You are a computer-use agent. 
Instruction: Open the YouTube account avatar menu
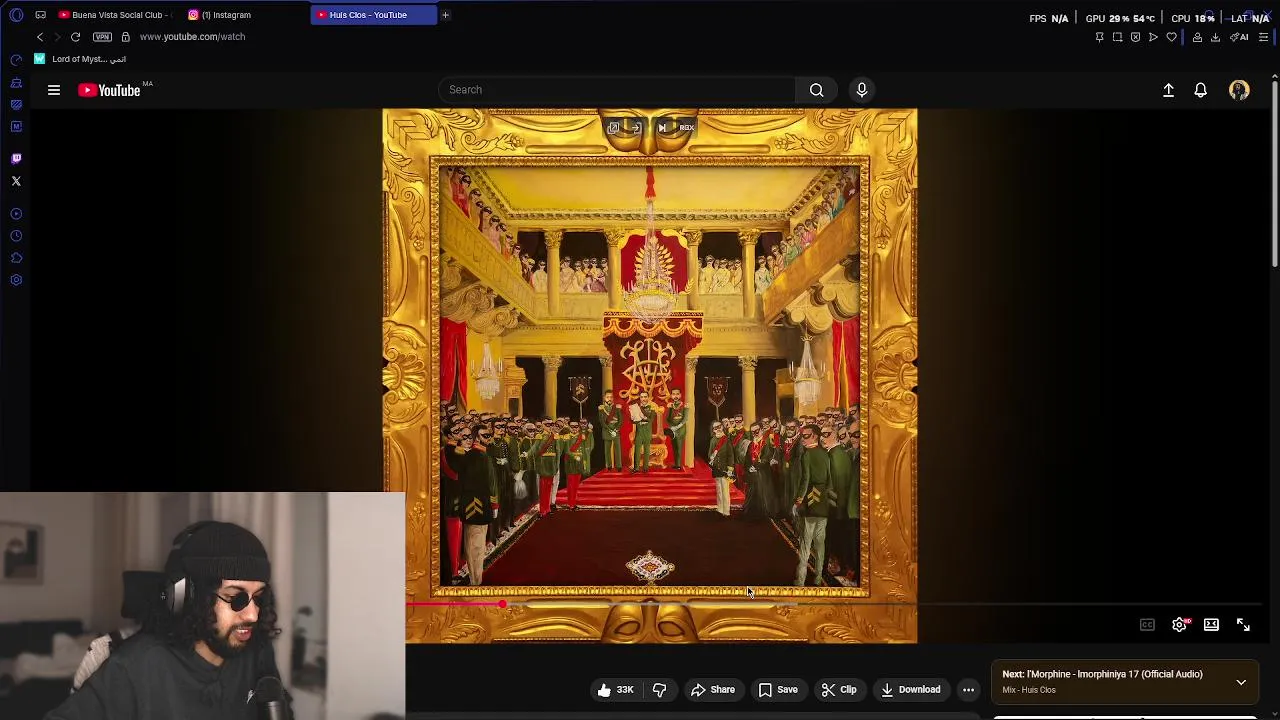pyautogui.click(x=1239, y=90)
